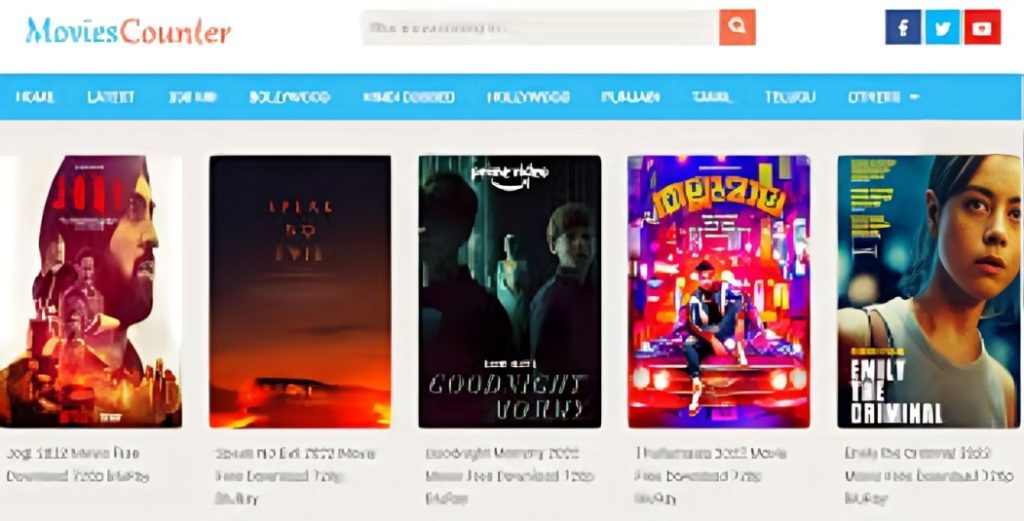1024x521 pixels.
Task: Open the Hindi Dubbed category
Action: tap(408, 97)
